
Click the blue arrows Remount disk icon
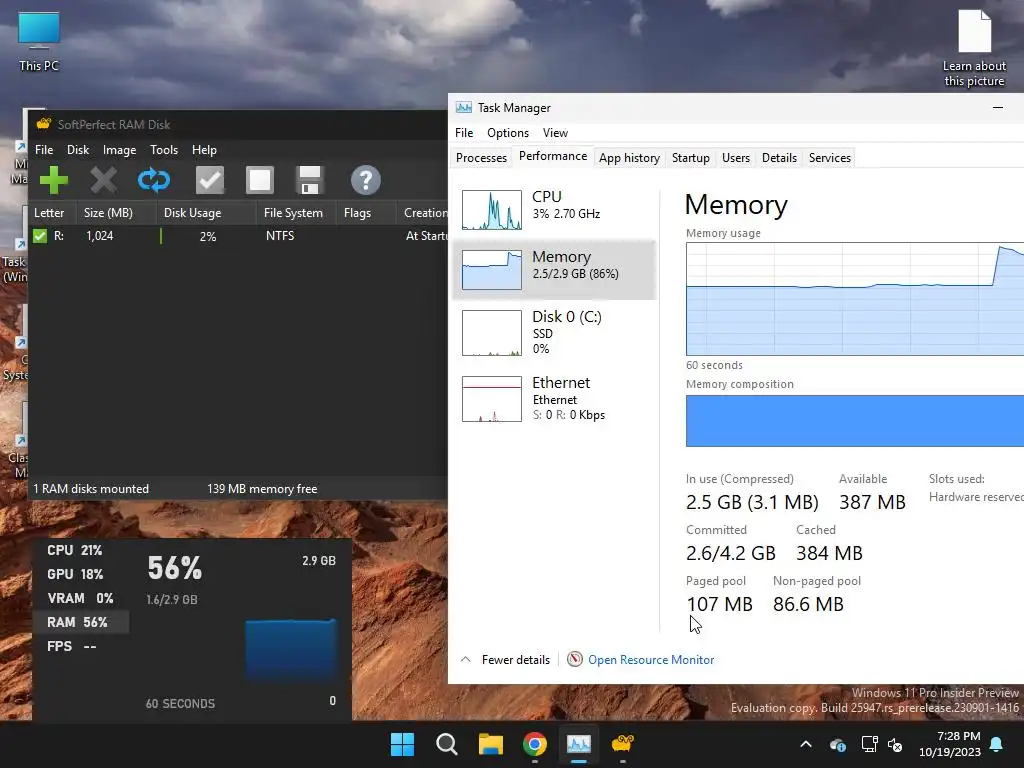pos(153,180)
